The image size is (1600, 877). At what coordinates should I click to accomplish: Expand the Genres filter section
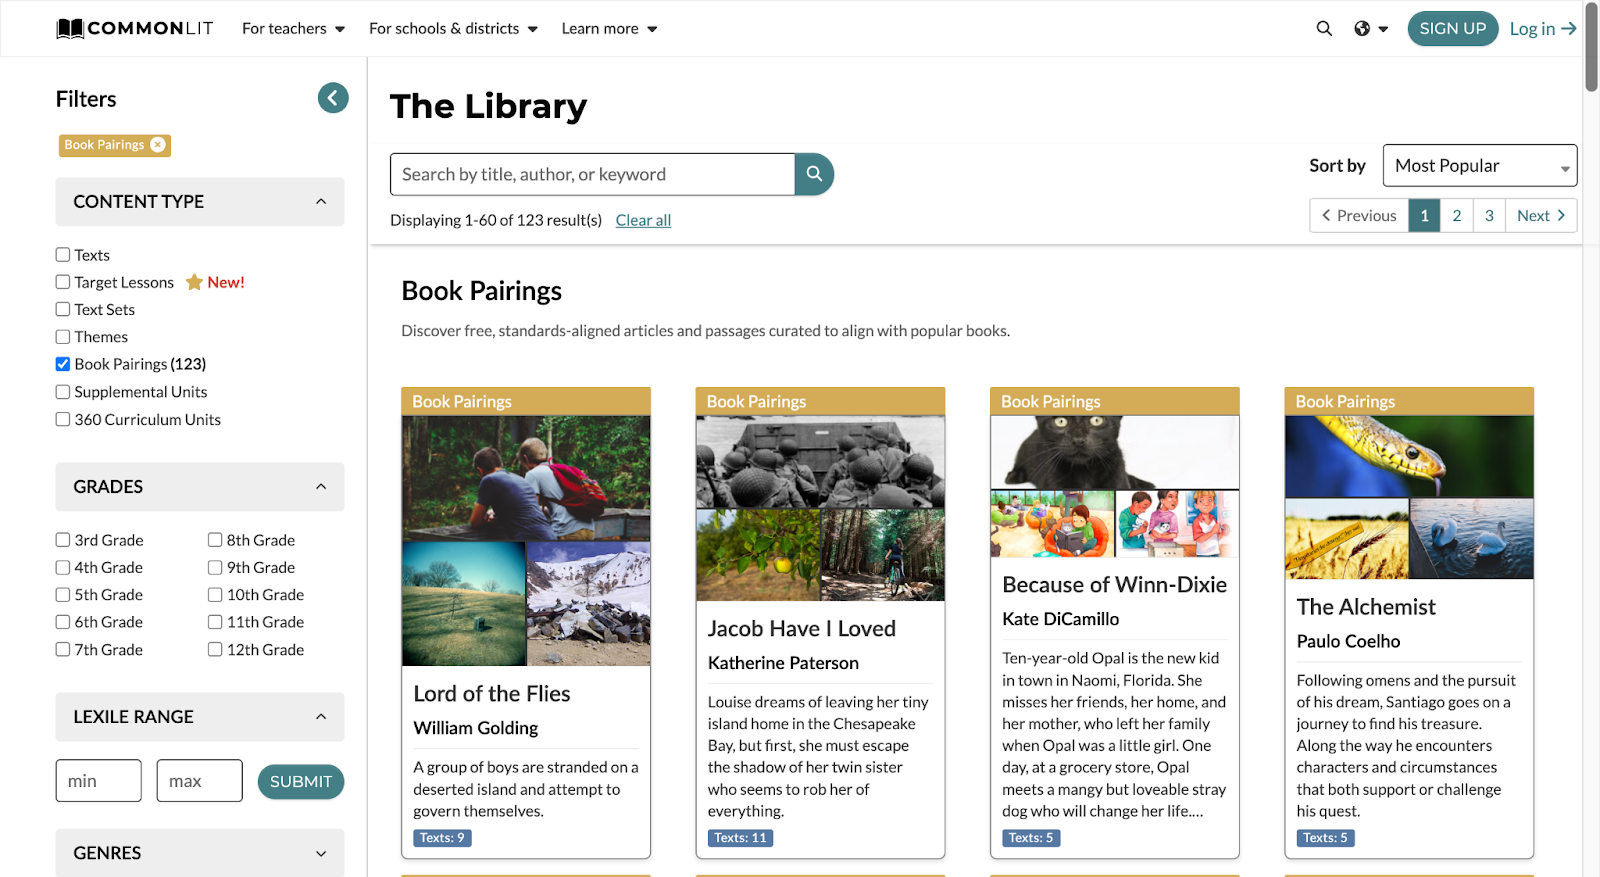[200, 852]
